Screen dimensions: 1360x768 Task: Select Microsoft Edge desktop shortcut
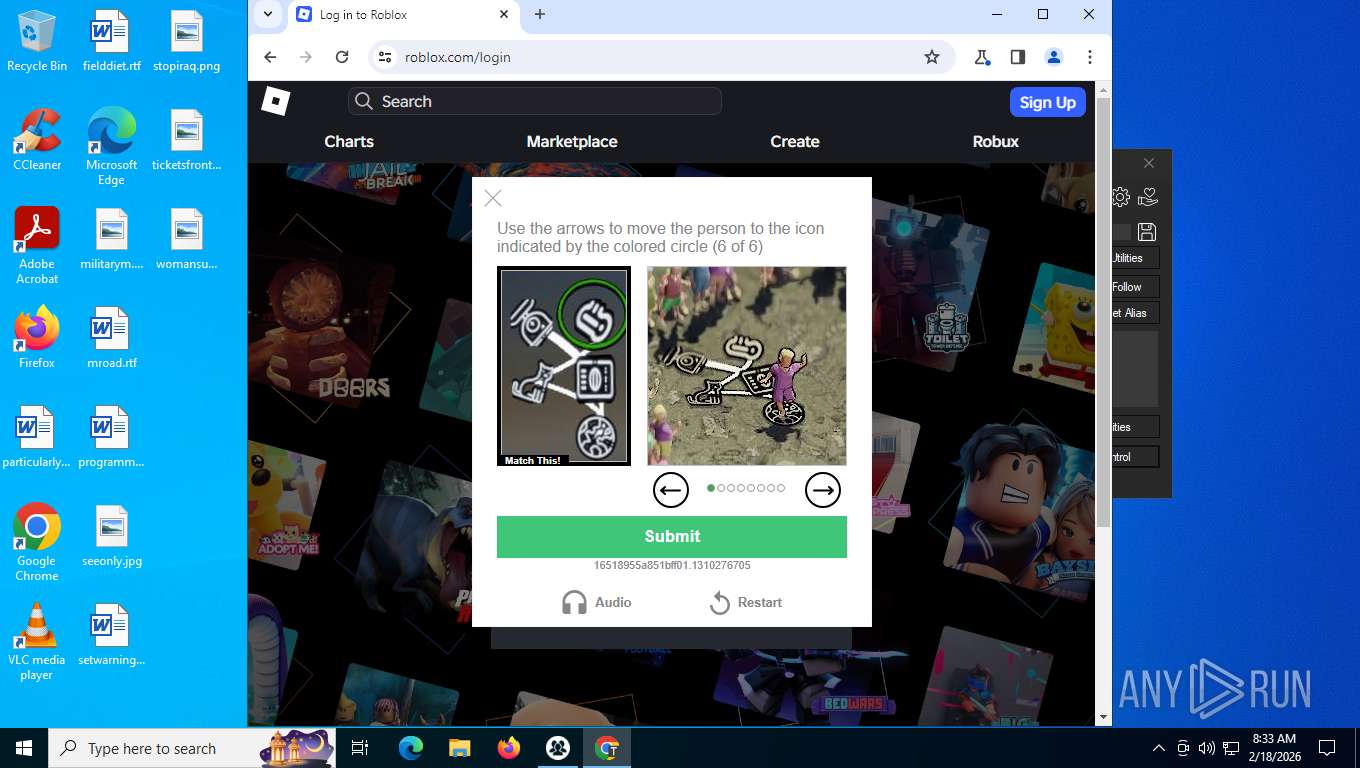click(x=111, y=147)
